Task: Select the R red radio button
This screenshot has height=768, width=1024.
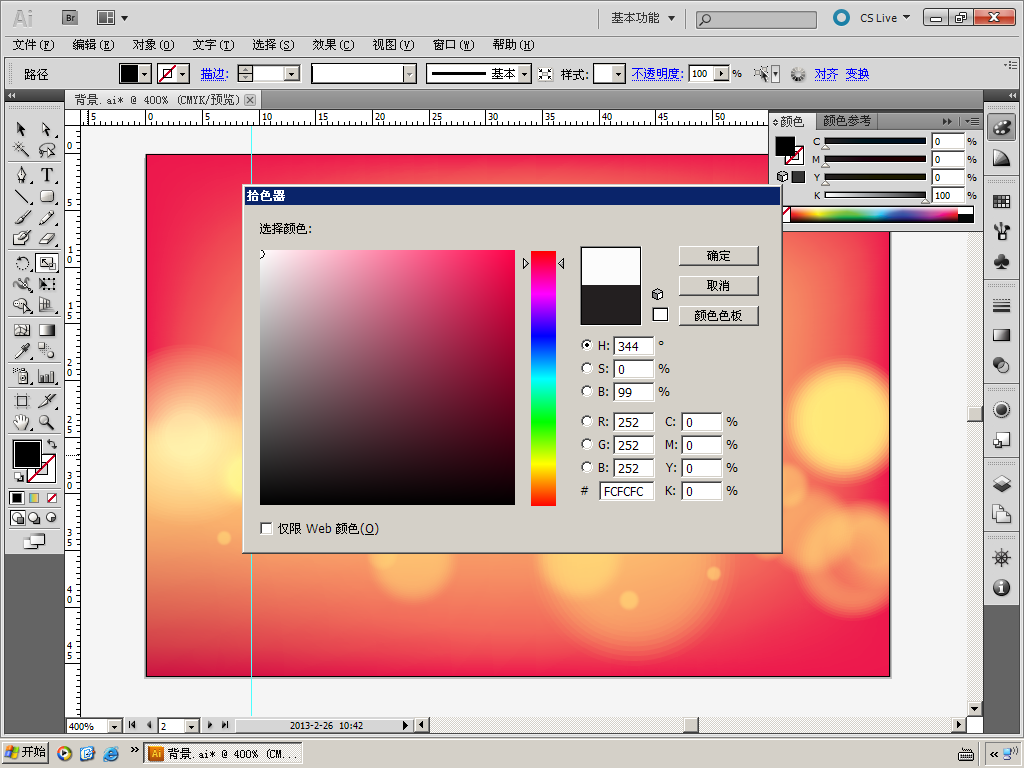Action: pyautogui.click(x=587, y=422)
